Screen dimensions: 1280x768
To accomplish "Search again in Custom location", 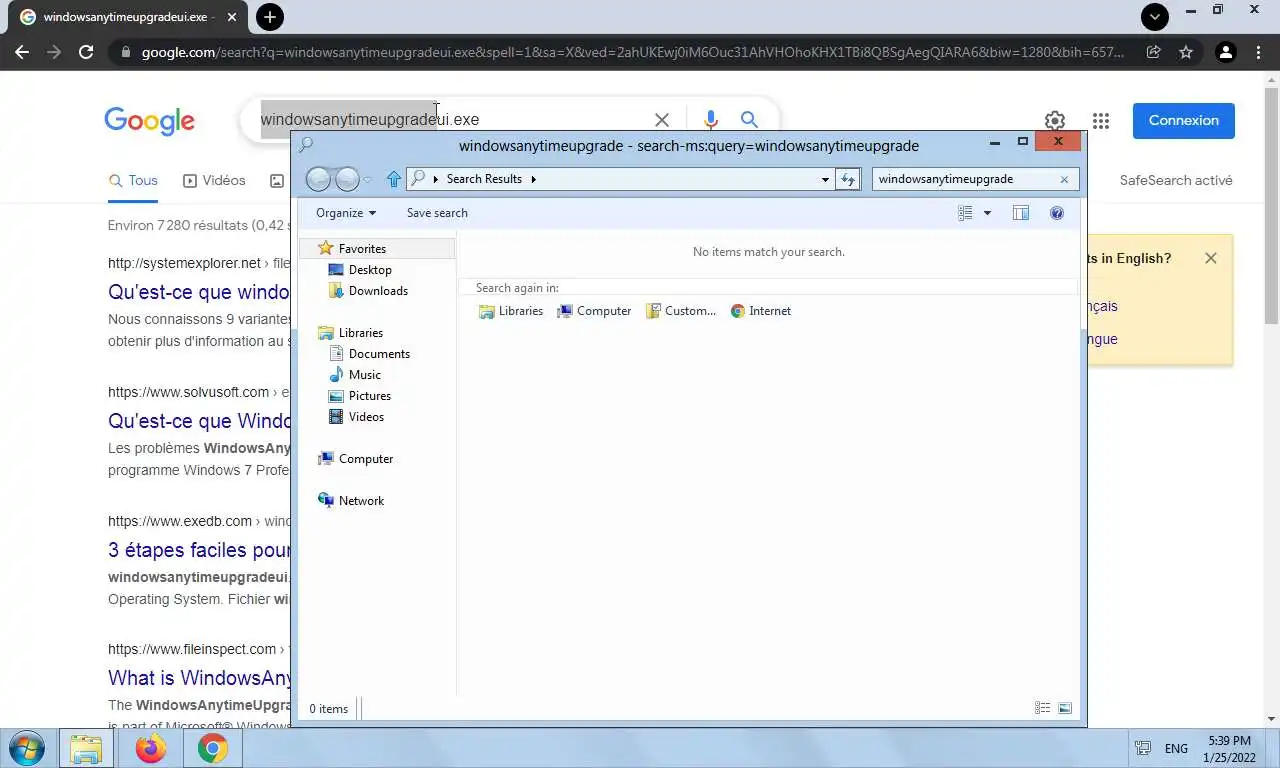I will (681, 311).
